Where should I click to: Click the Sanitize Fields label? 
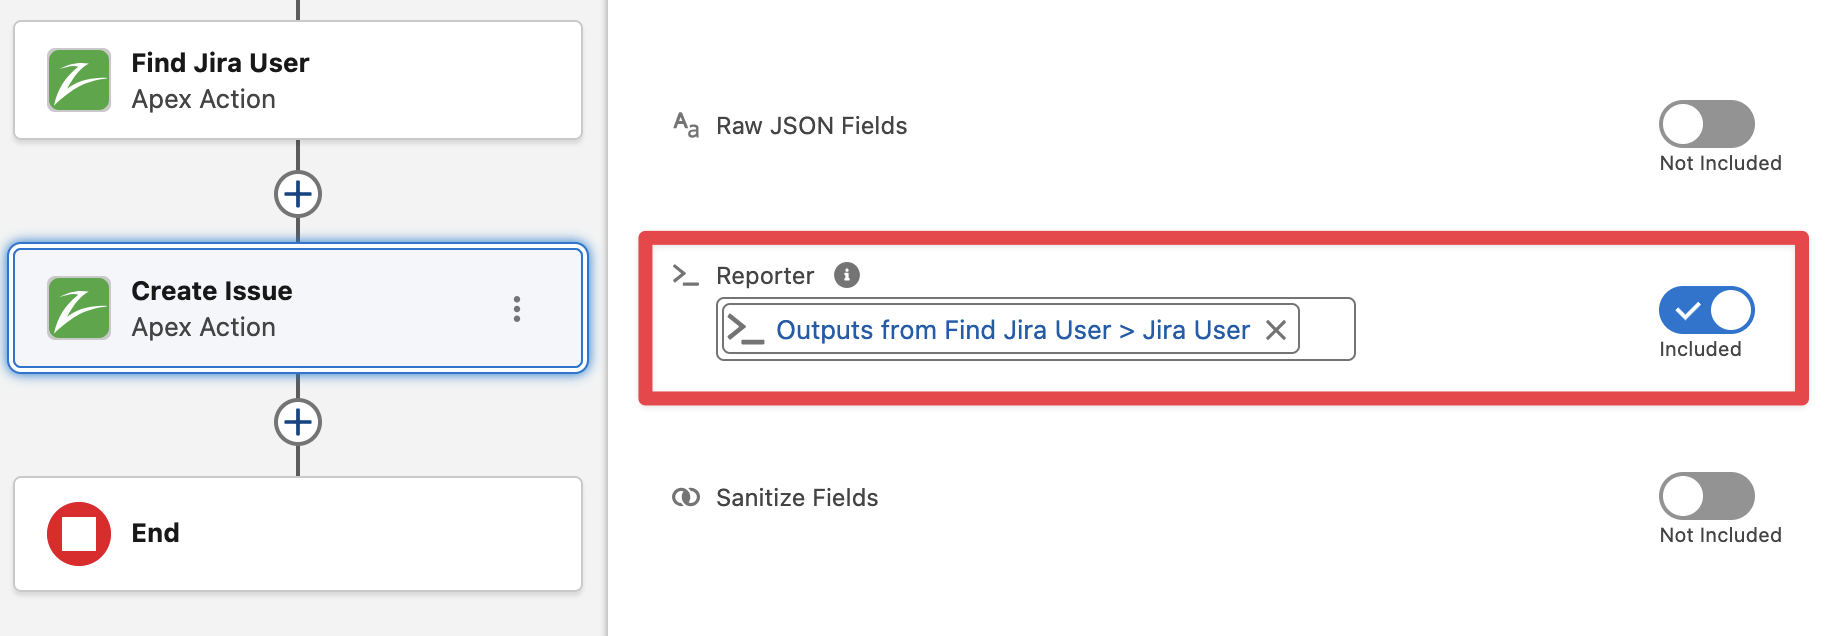click(797, 498)
